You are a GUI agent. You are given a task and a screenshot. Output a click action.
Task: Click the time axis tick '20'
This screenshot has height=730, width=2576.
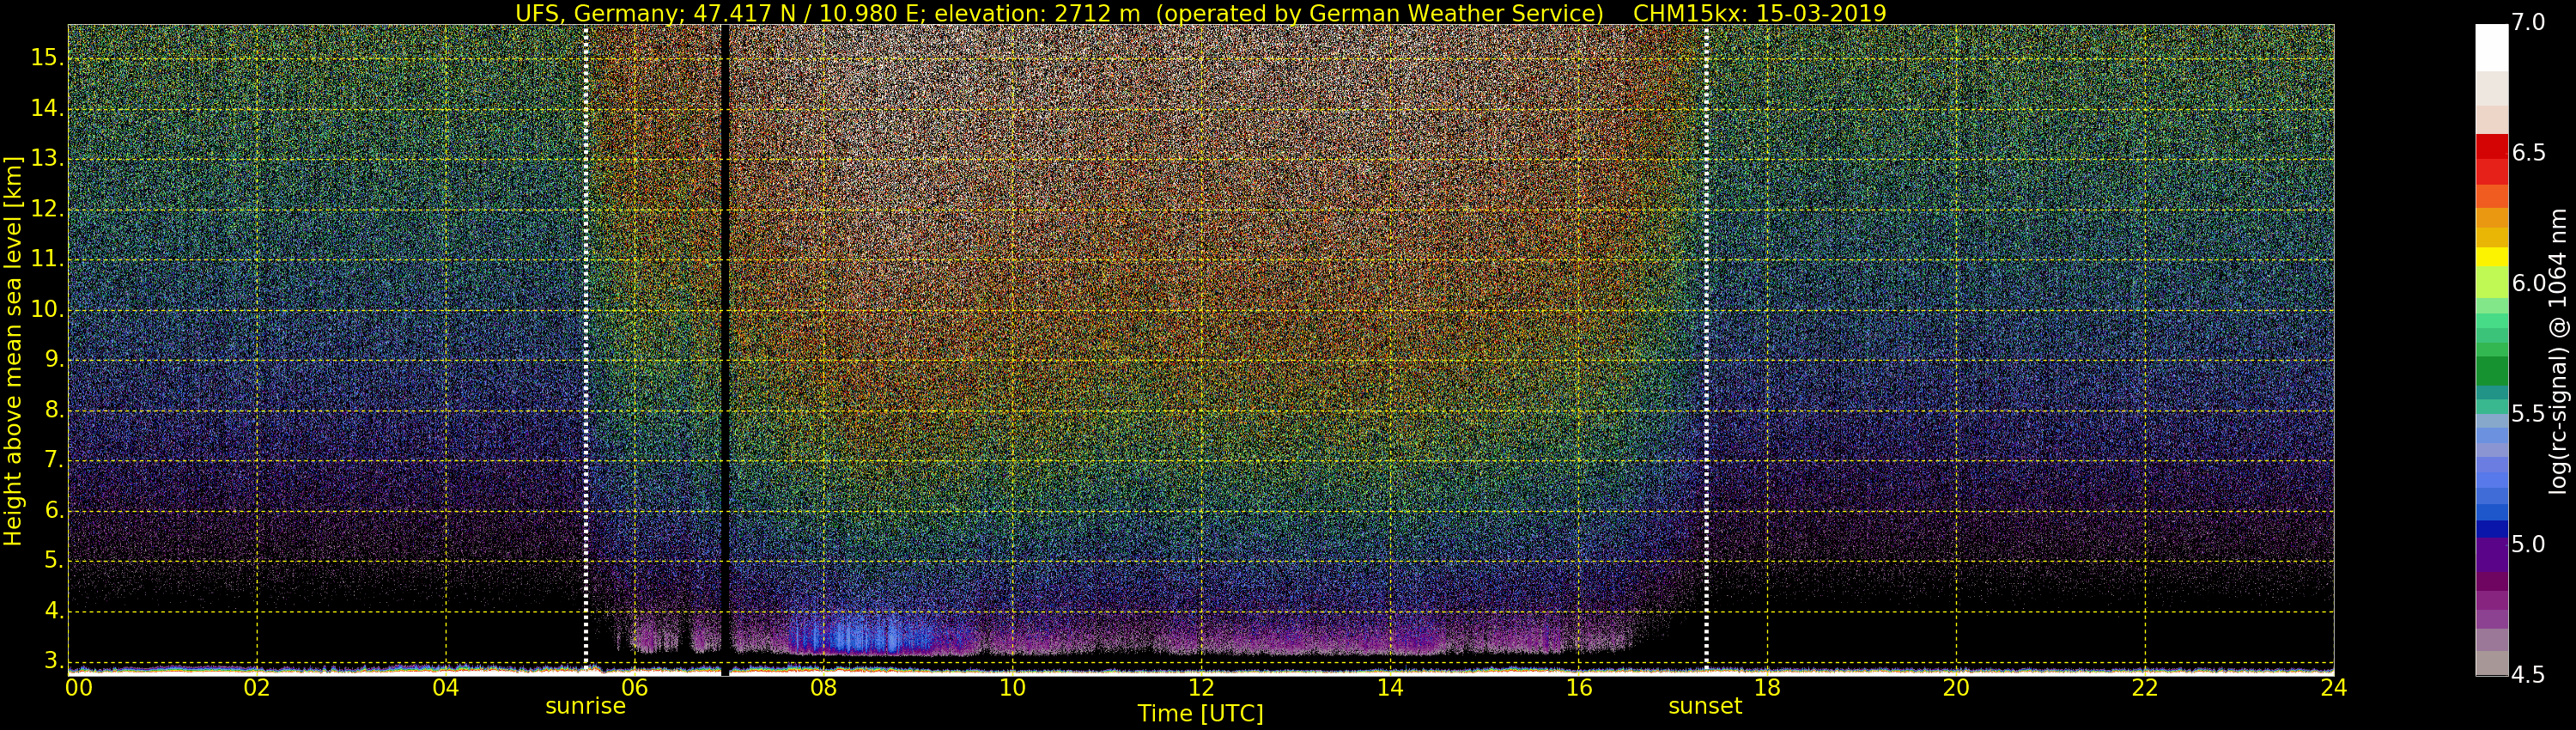pos(1956,688)
